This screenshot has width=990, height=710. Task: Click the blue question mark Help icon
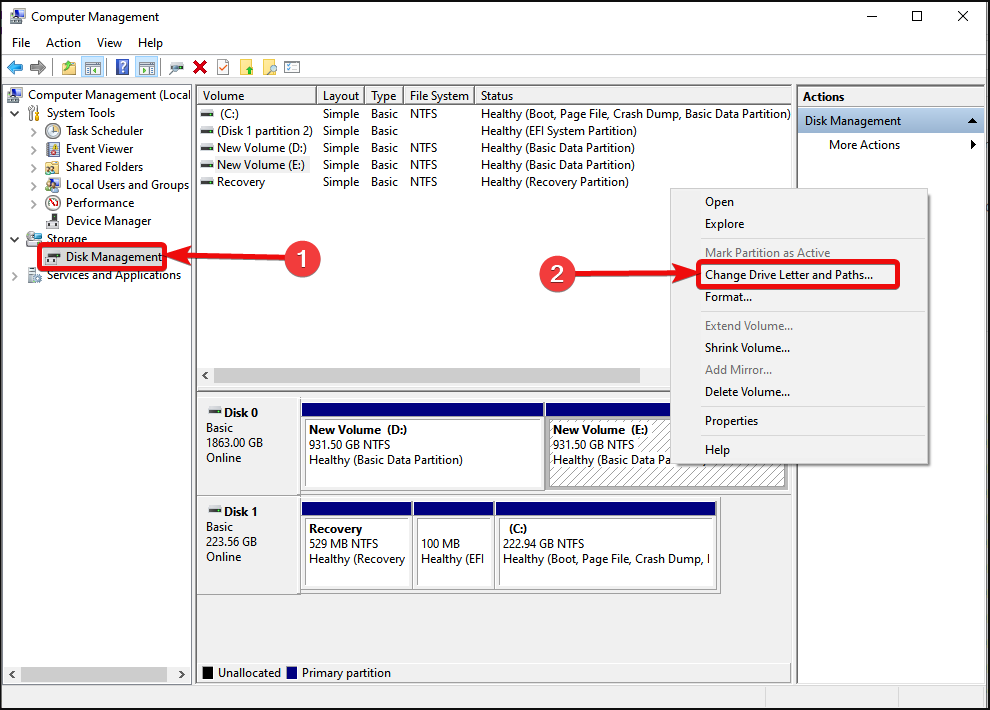click(x=122, y=67)
